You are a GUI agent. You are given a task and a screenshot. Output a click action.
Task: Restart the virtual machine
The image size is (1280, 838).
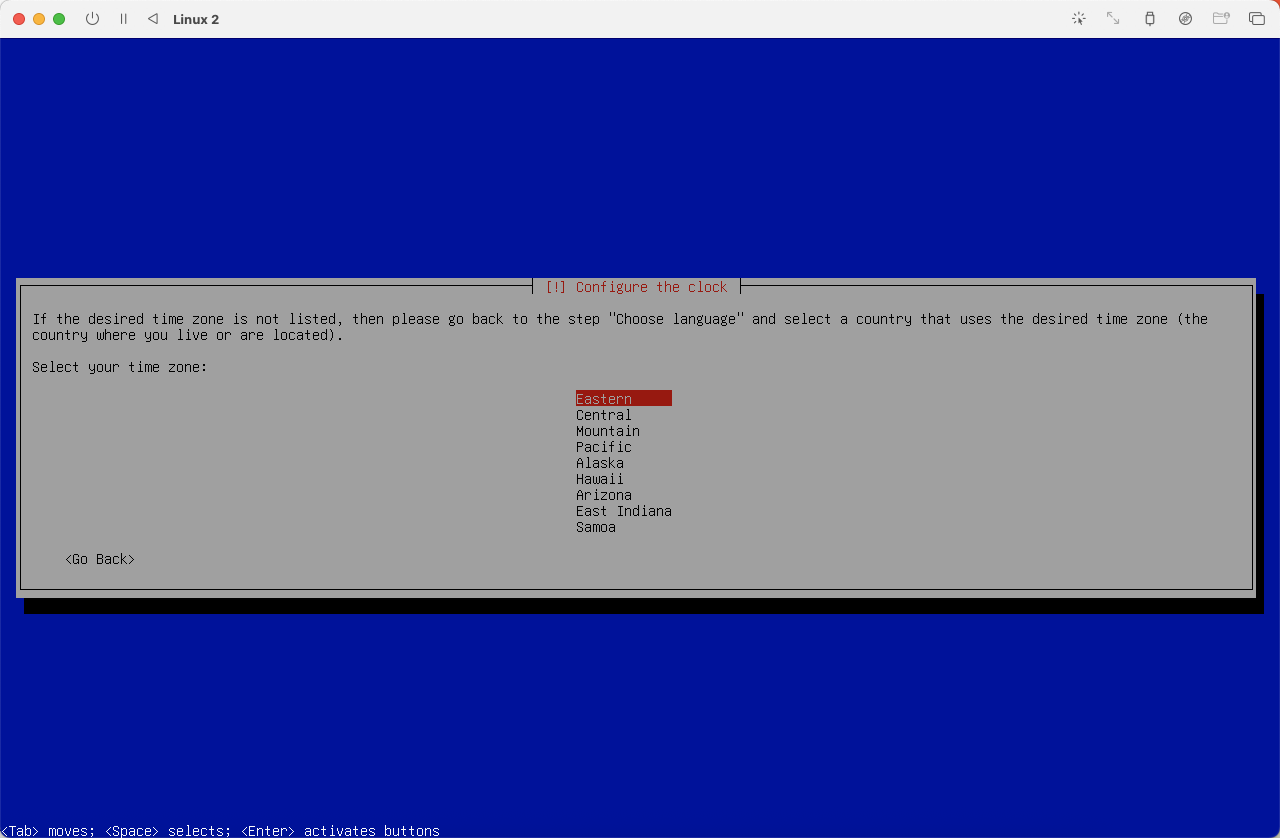pyautogui.click(x=153, y=18)
